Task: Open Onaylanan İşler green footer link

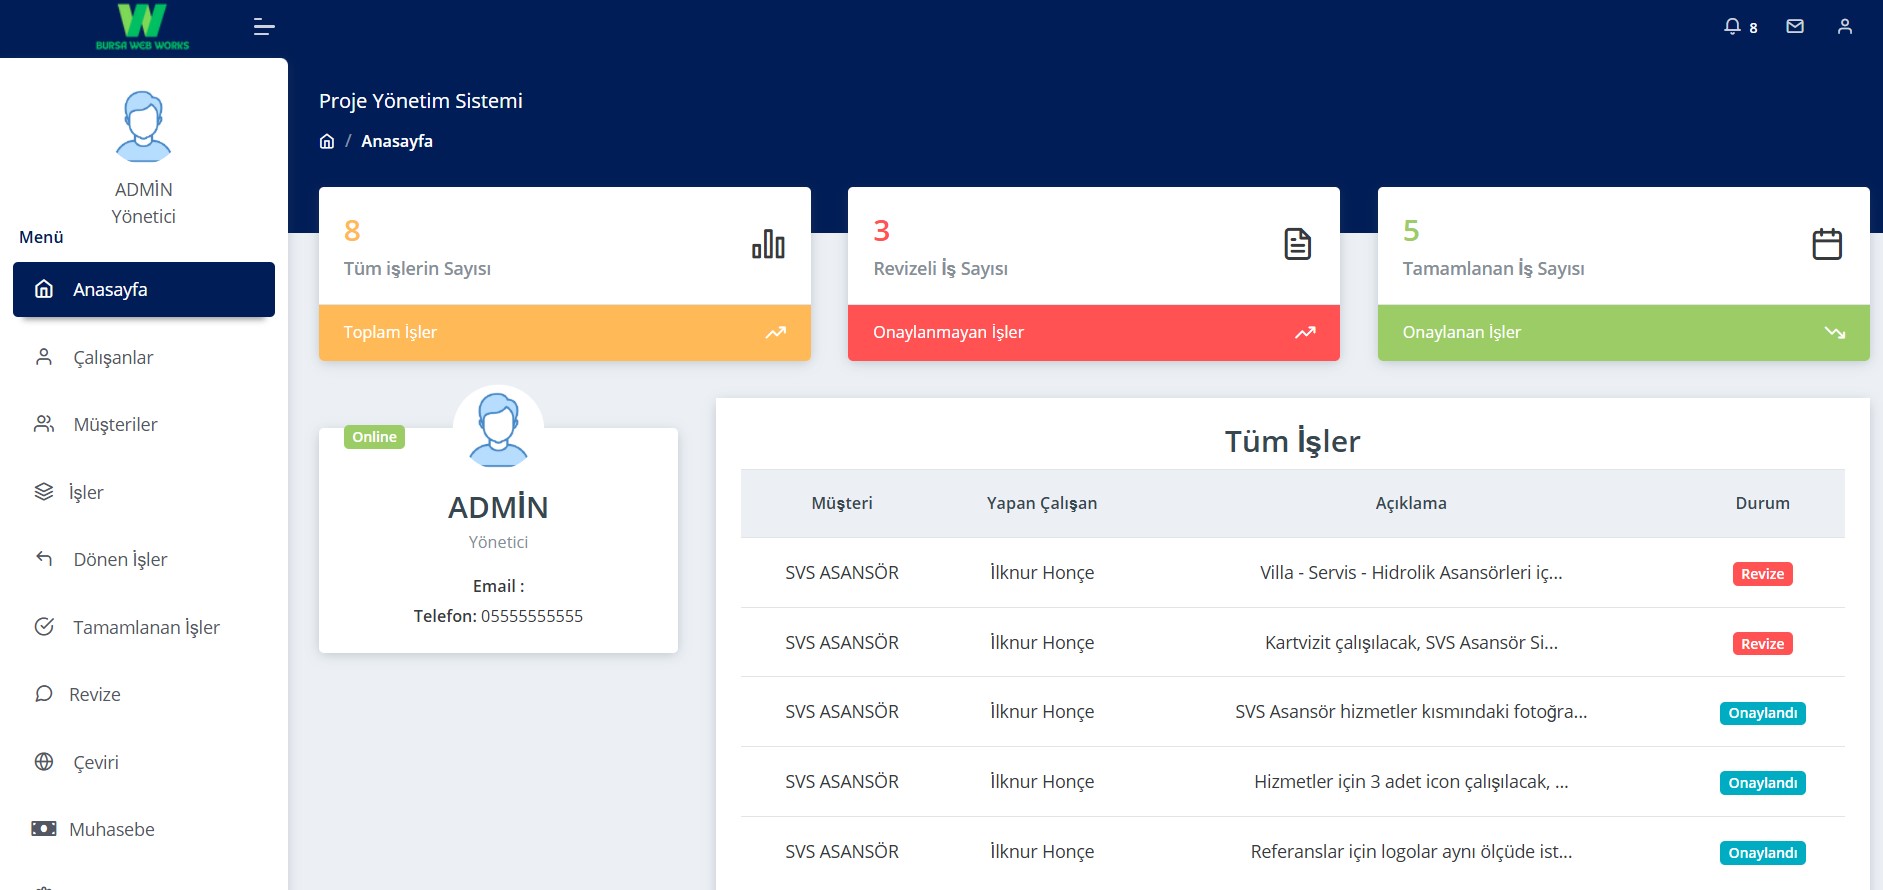Action: tap(1623, 332)
